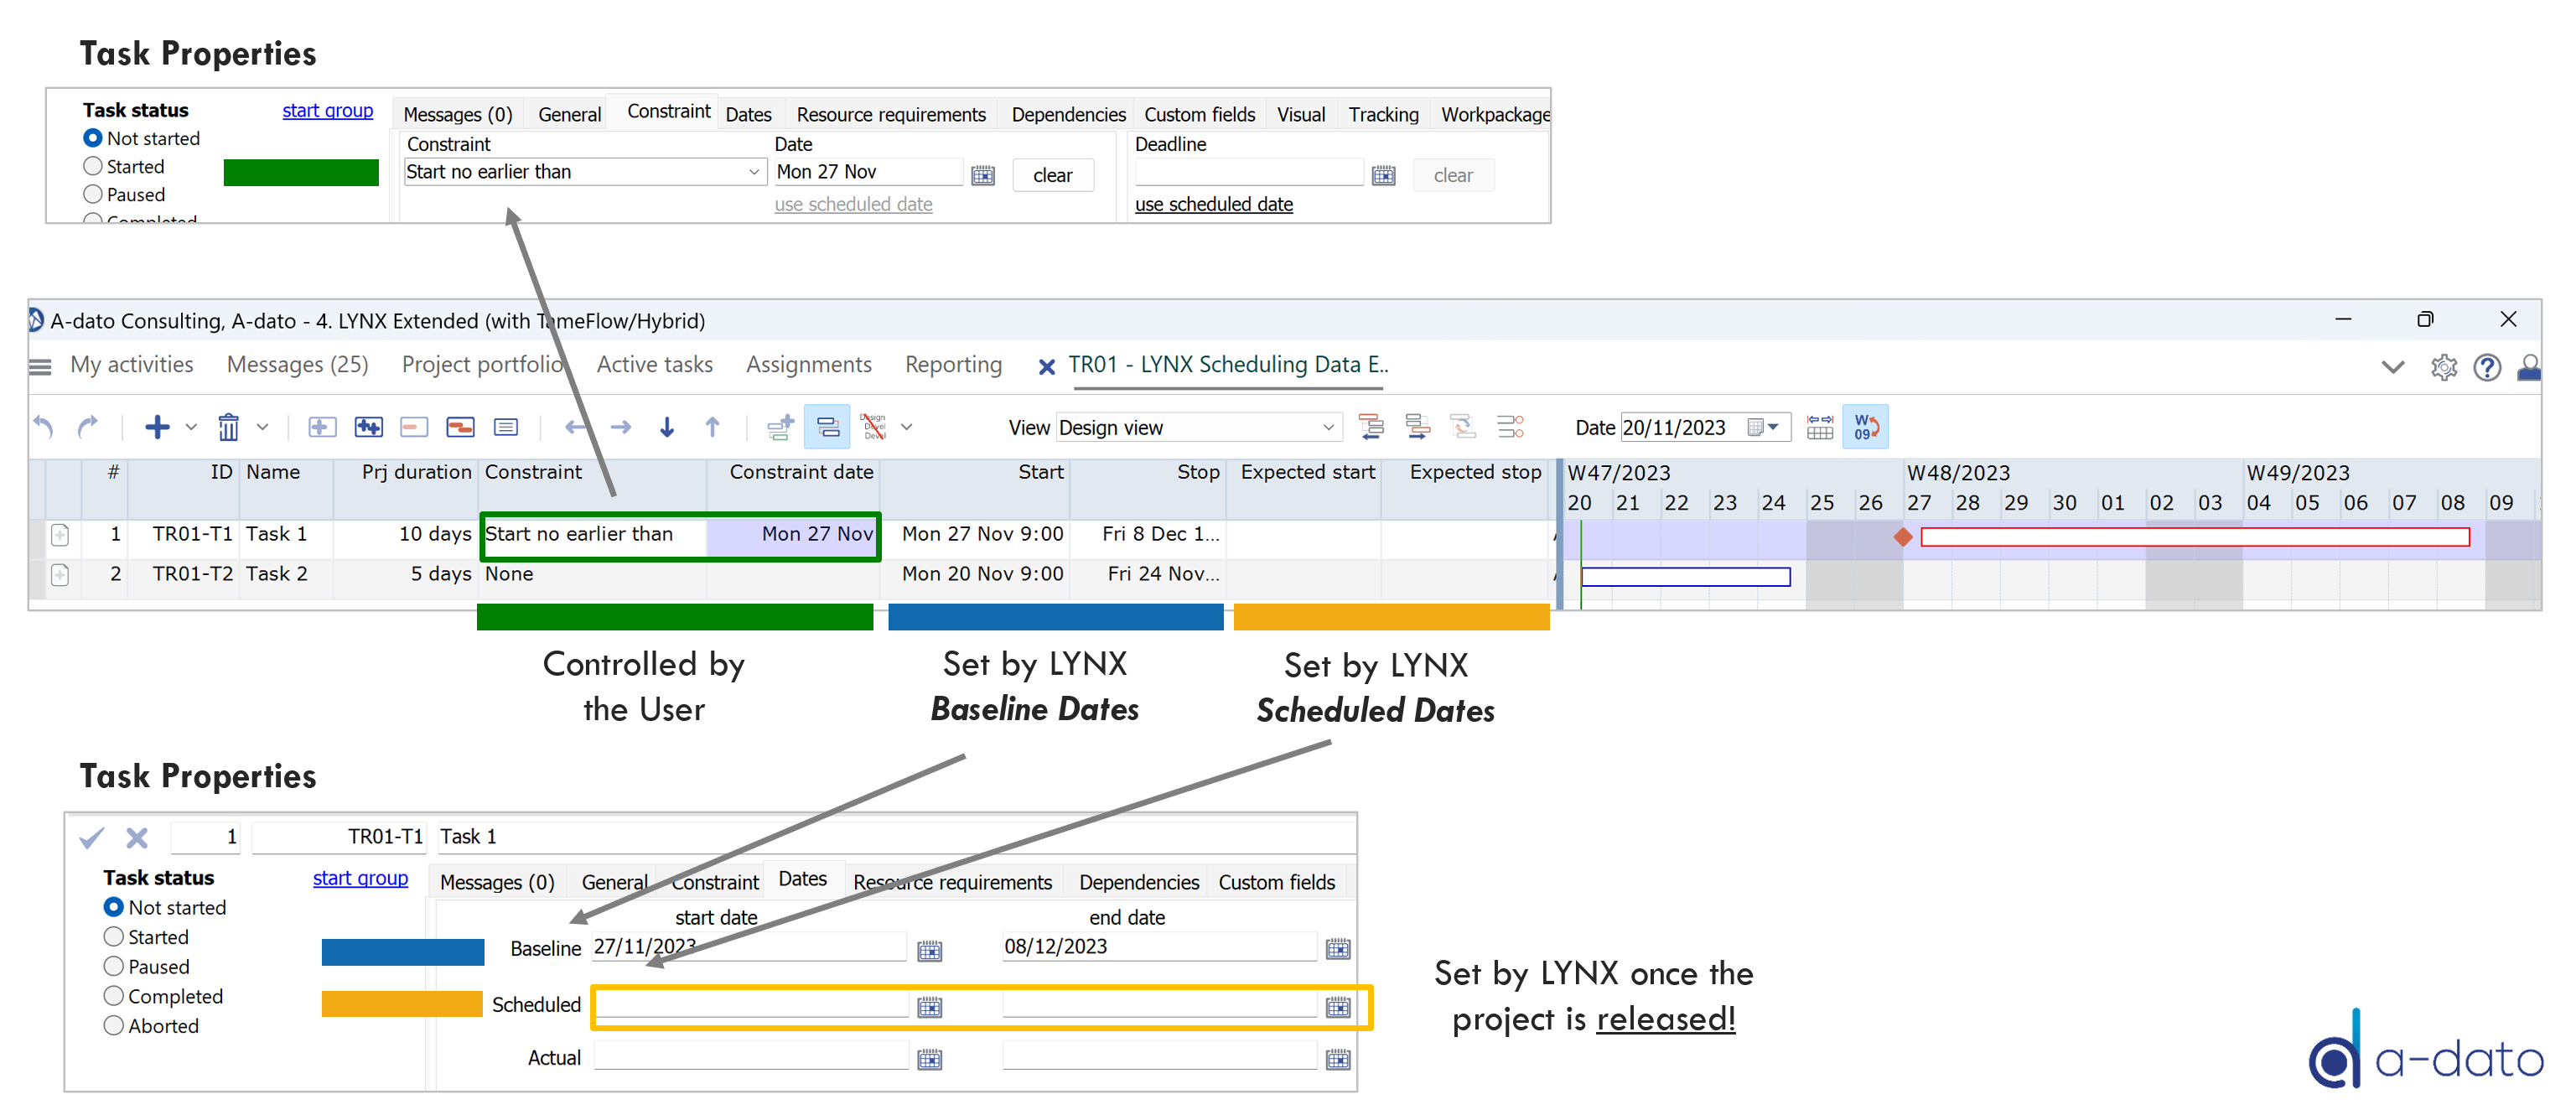Click the add dependency toolbar icon
The height and width of the screenshot is (1115, 2576).
pyautogui.click(x=780, y=428)
